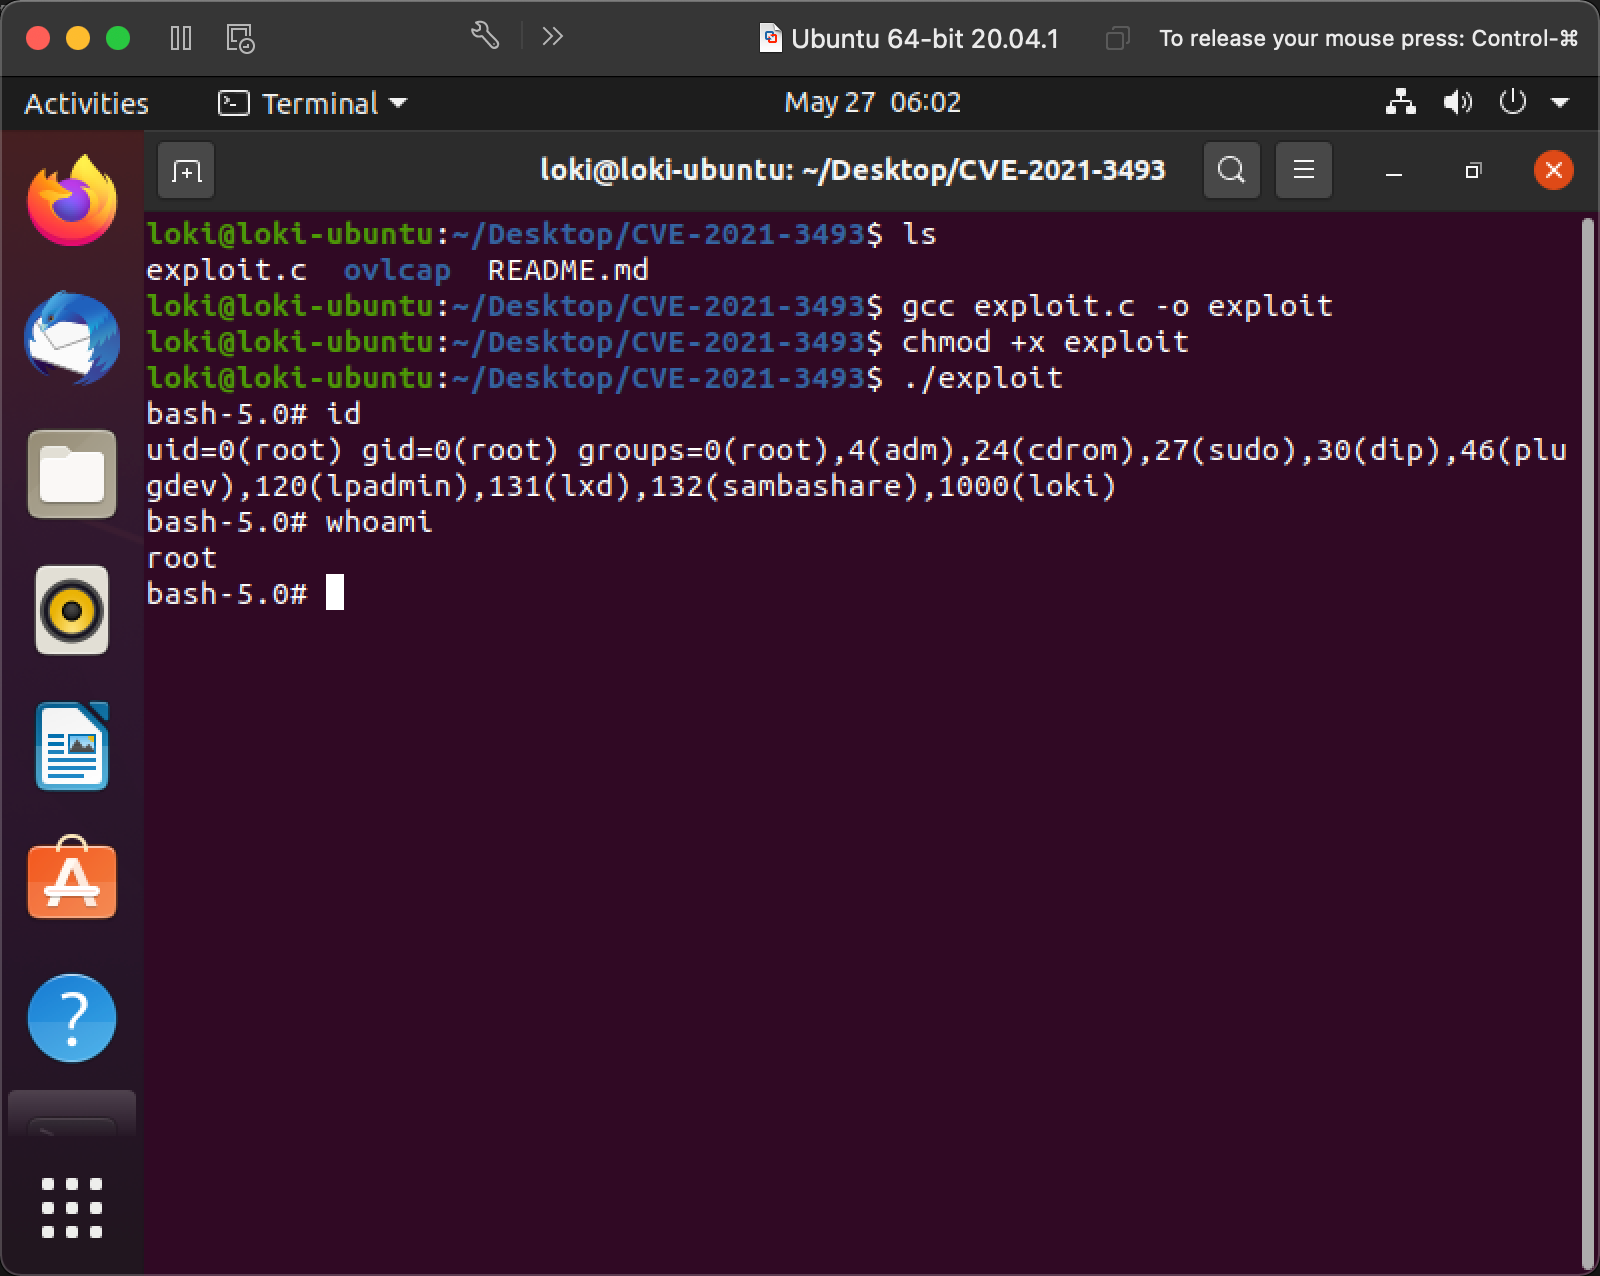Take a VM snapshot
1600x1276 pixels.
pos(238,38)
